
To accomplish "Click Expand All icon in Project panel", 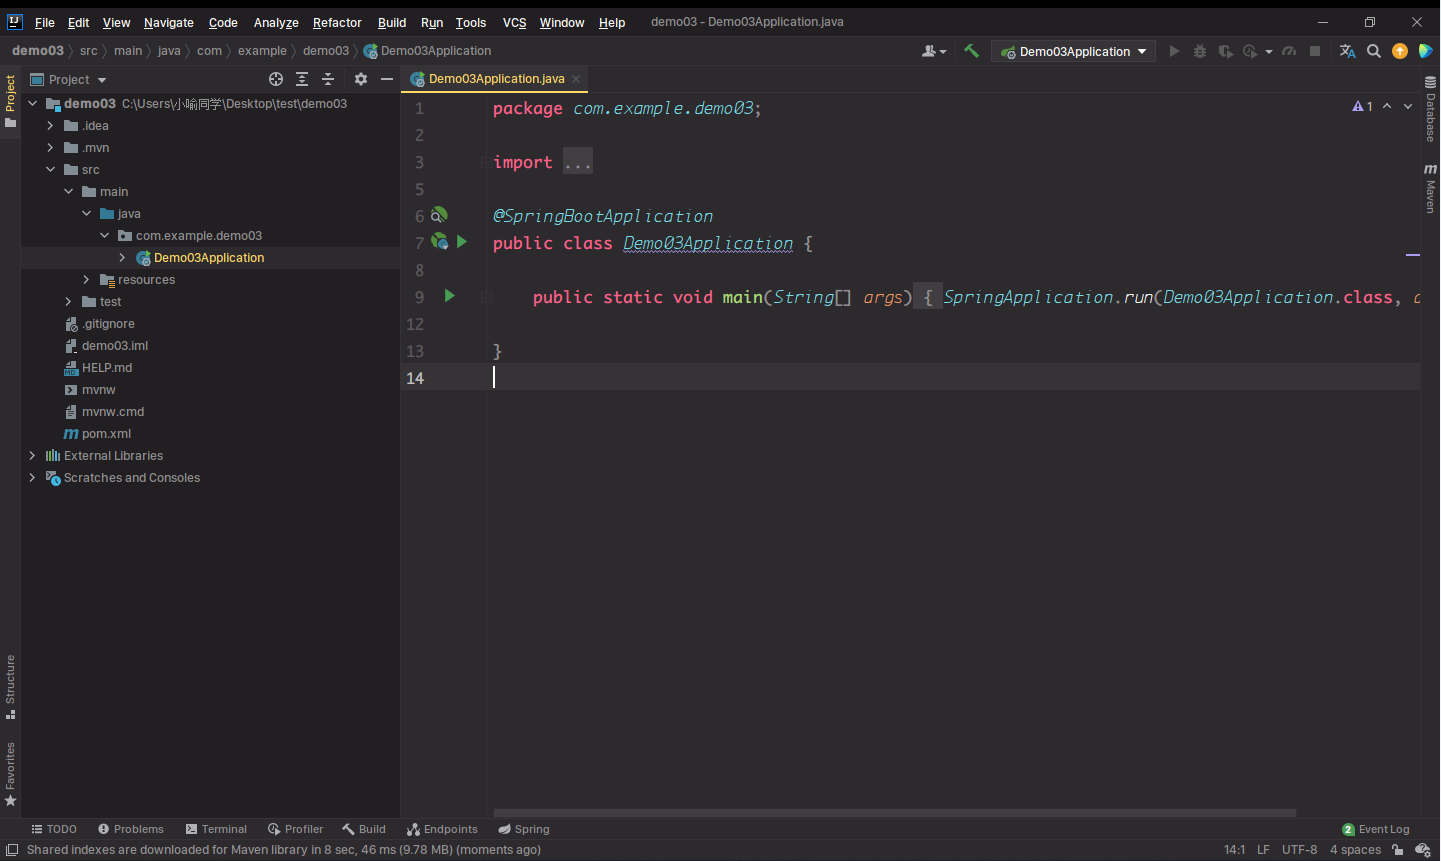I will tap(302, 79).
